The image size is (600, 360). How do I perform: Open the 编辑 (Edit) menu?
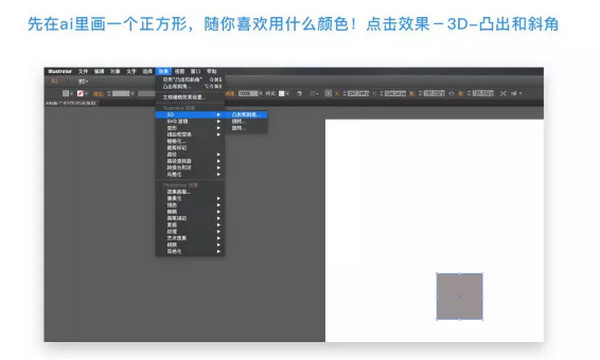click(99, 71)
